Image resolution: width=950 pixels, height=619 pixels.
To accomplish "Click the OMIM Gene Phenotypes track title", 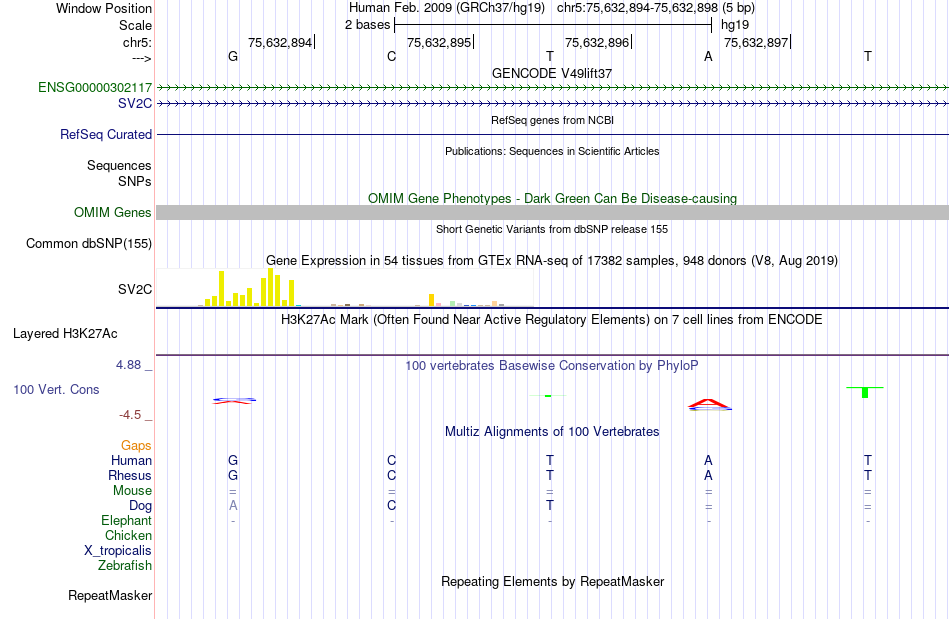I will [553, 199].
